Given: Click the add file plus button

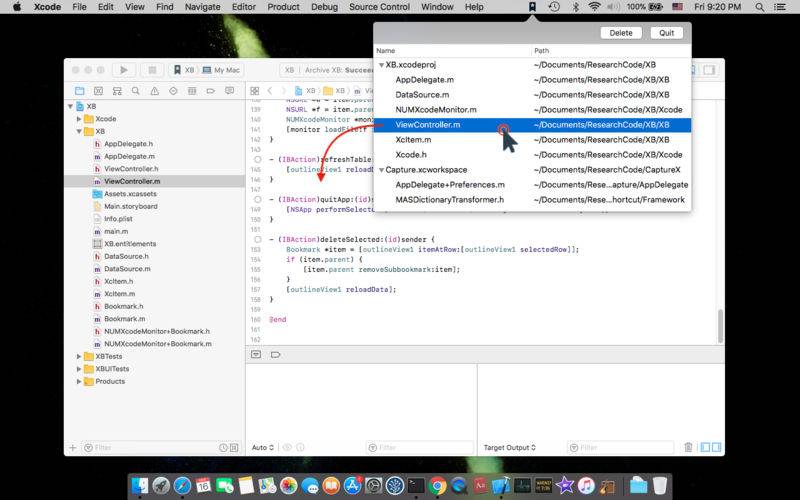Looking at the screenshot, I should (72, 447).
